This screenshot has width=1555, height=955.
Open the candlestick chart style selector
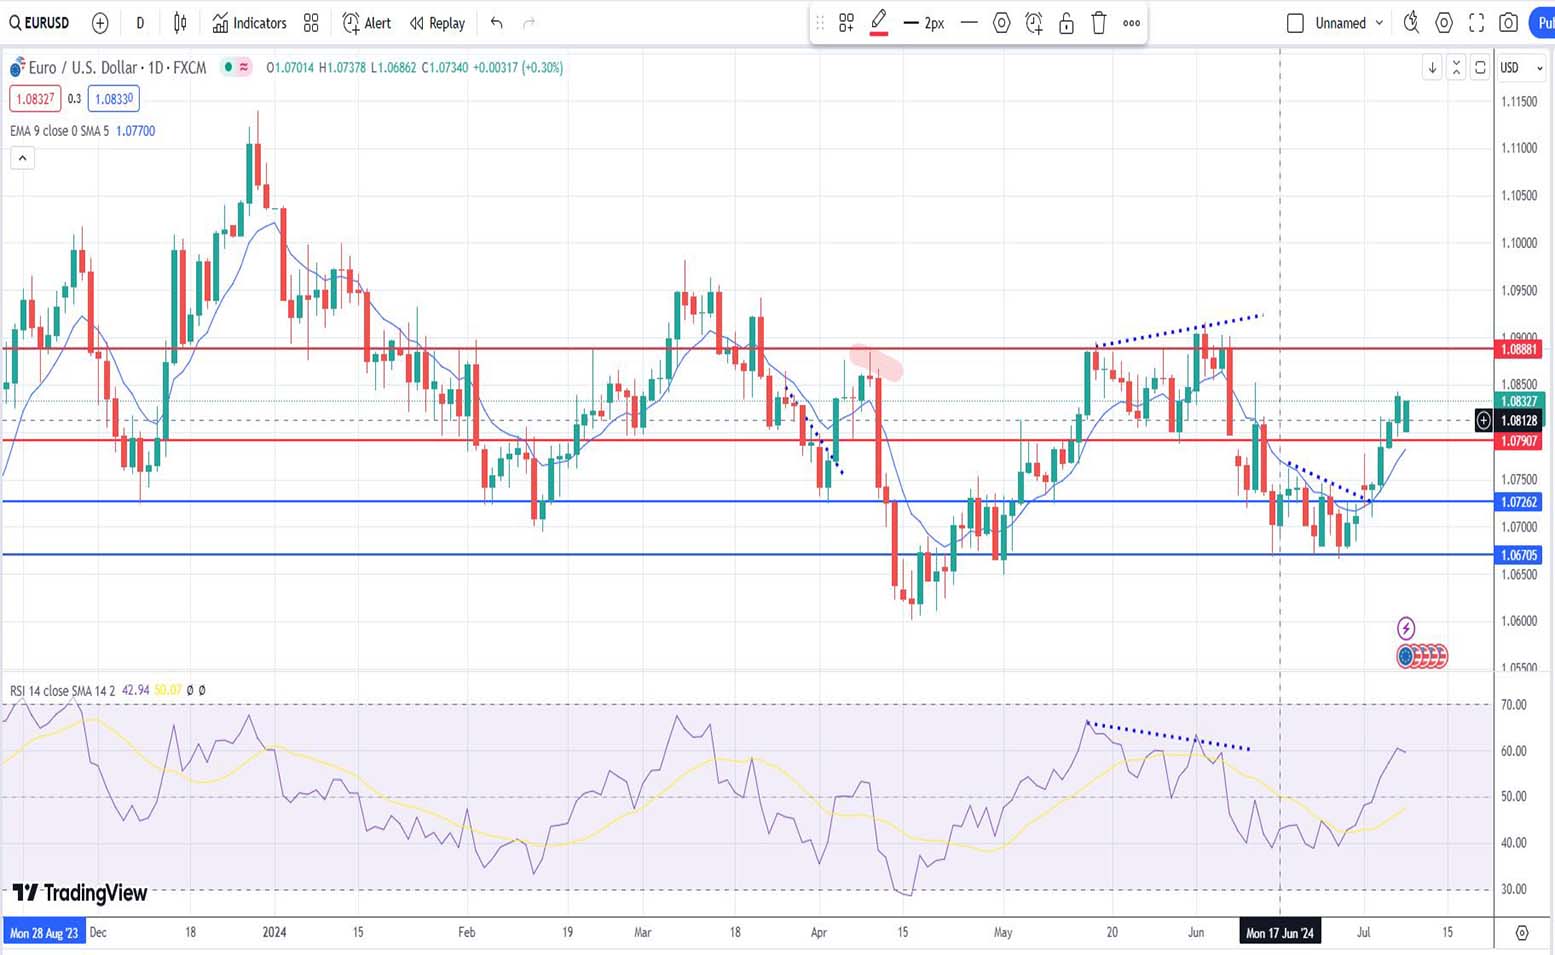coord(180,23)
